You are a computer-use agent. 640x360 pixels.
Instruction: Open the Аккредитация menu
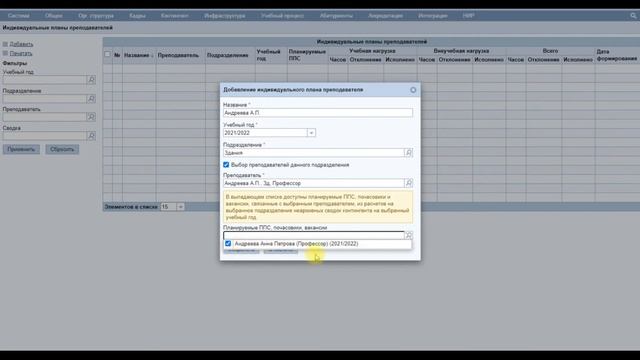click(385, 16)
